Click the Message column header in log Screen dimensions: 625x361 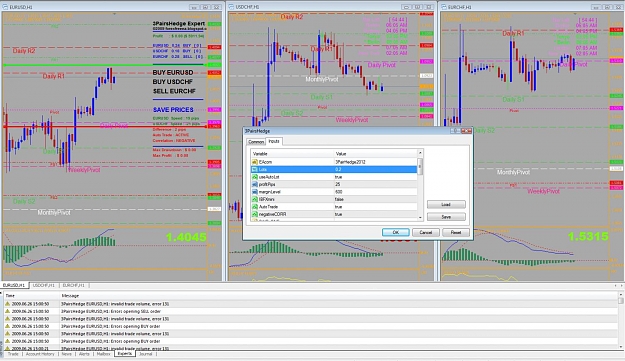[x=339, y=296]
